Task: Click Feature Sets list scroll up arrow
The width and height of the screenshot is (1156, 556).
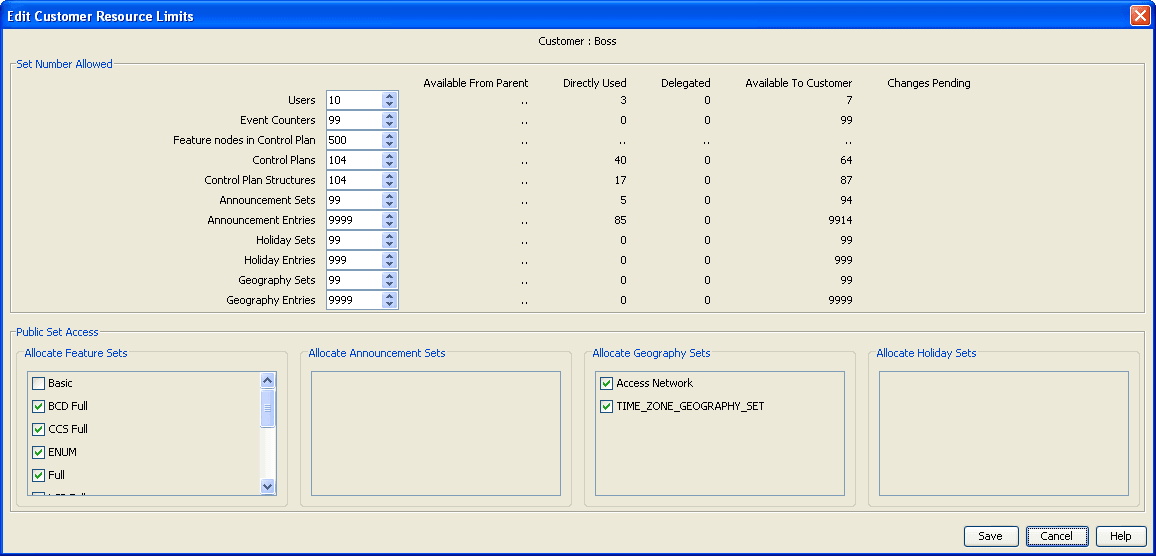Action: (268, 380)
